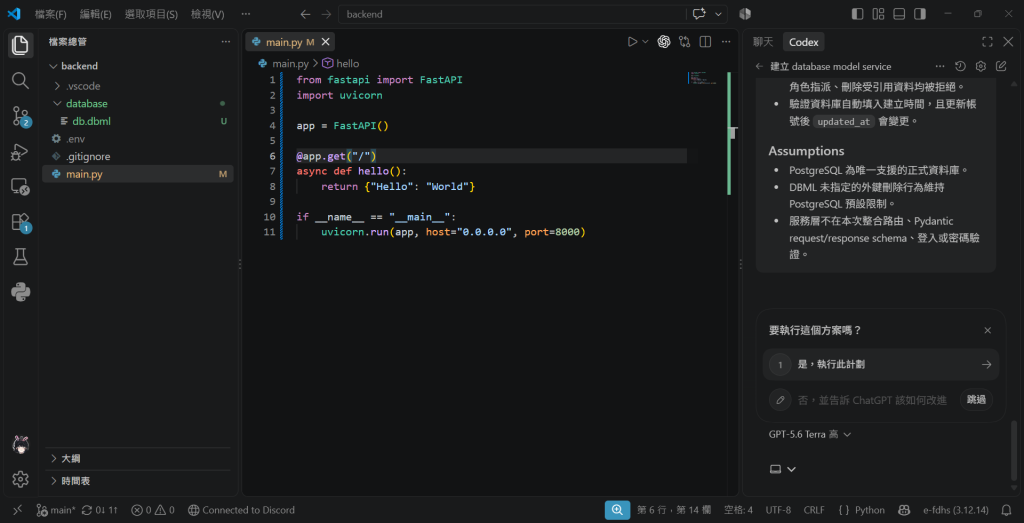This screenshot has width=1024, height=523.
Task: Click the 跳過 skip button
Action: point(976,400)
